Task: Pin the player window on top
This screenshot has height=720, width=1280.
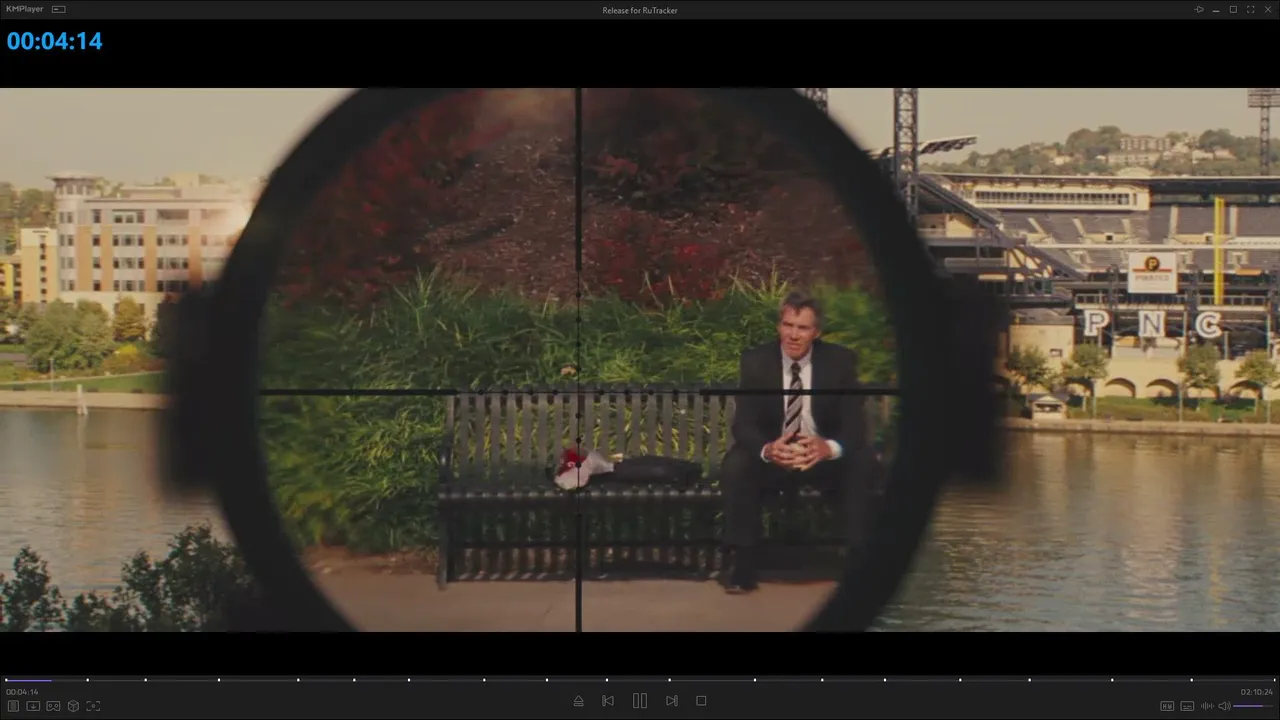Action: [1199, 9]
